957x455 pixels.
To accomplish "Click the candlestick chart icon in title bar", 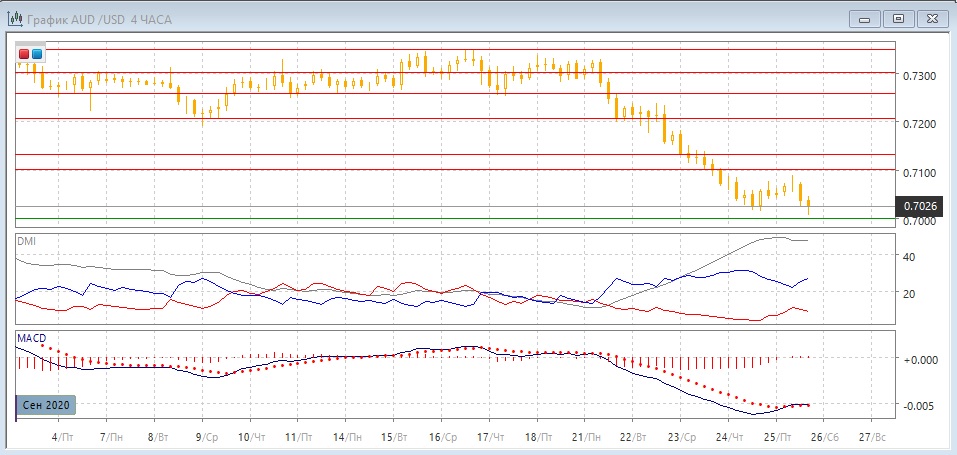I will point(15,17).
